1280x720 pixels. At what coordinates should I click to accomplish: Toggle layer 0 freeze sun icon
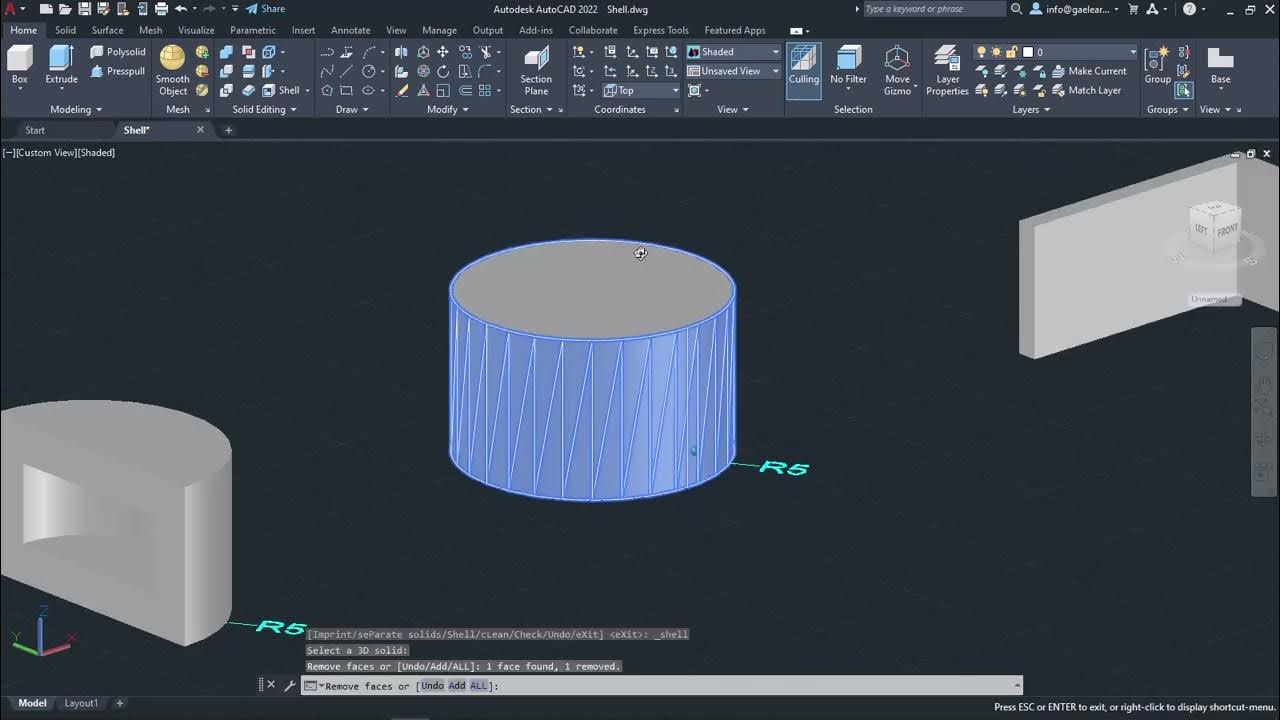(x=996, y=52)
